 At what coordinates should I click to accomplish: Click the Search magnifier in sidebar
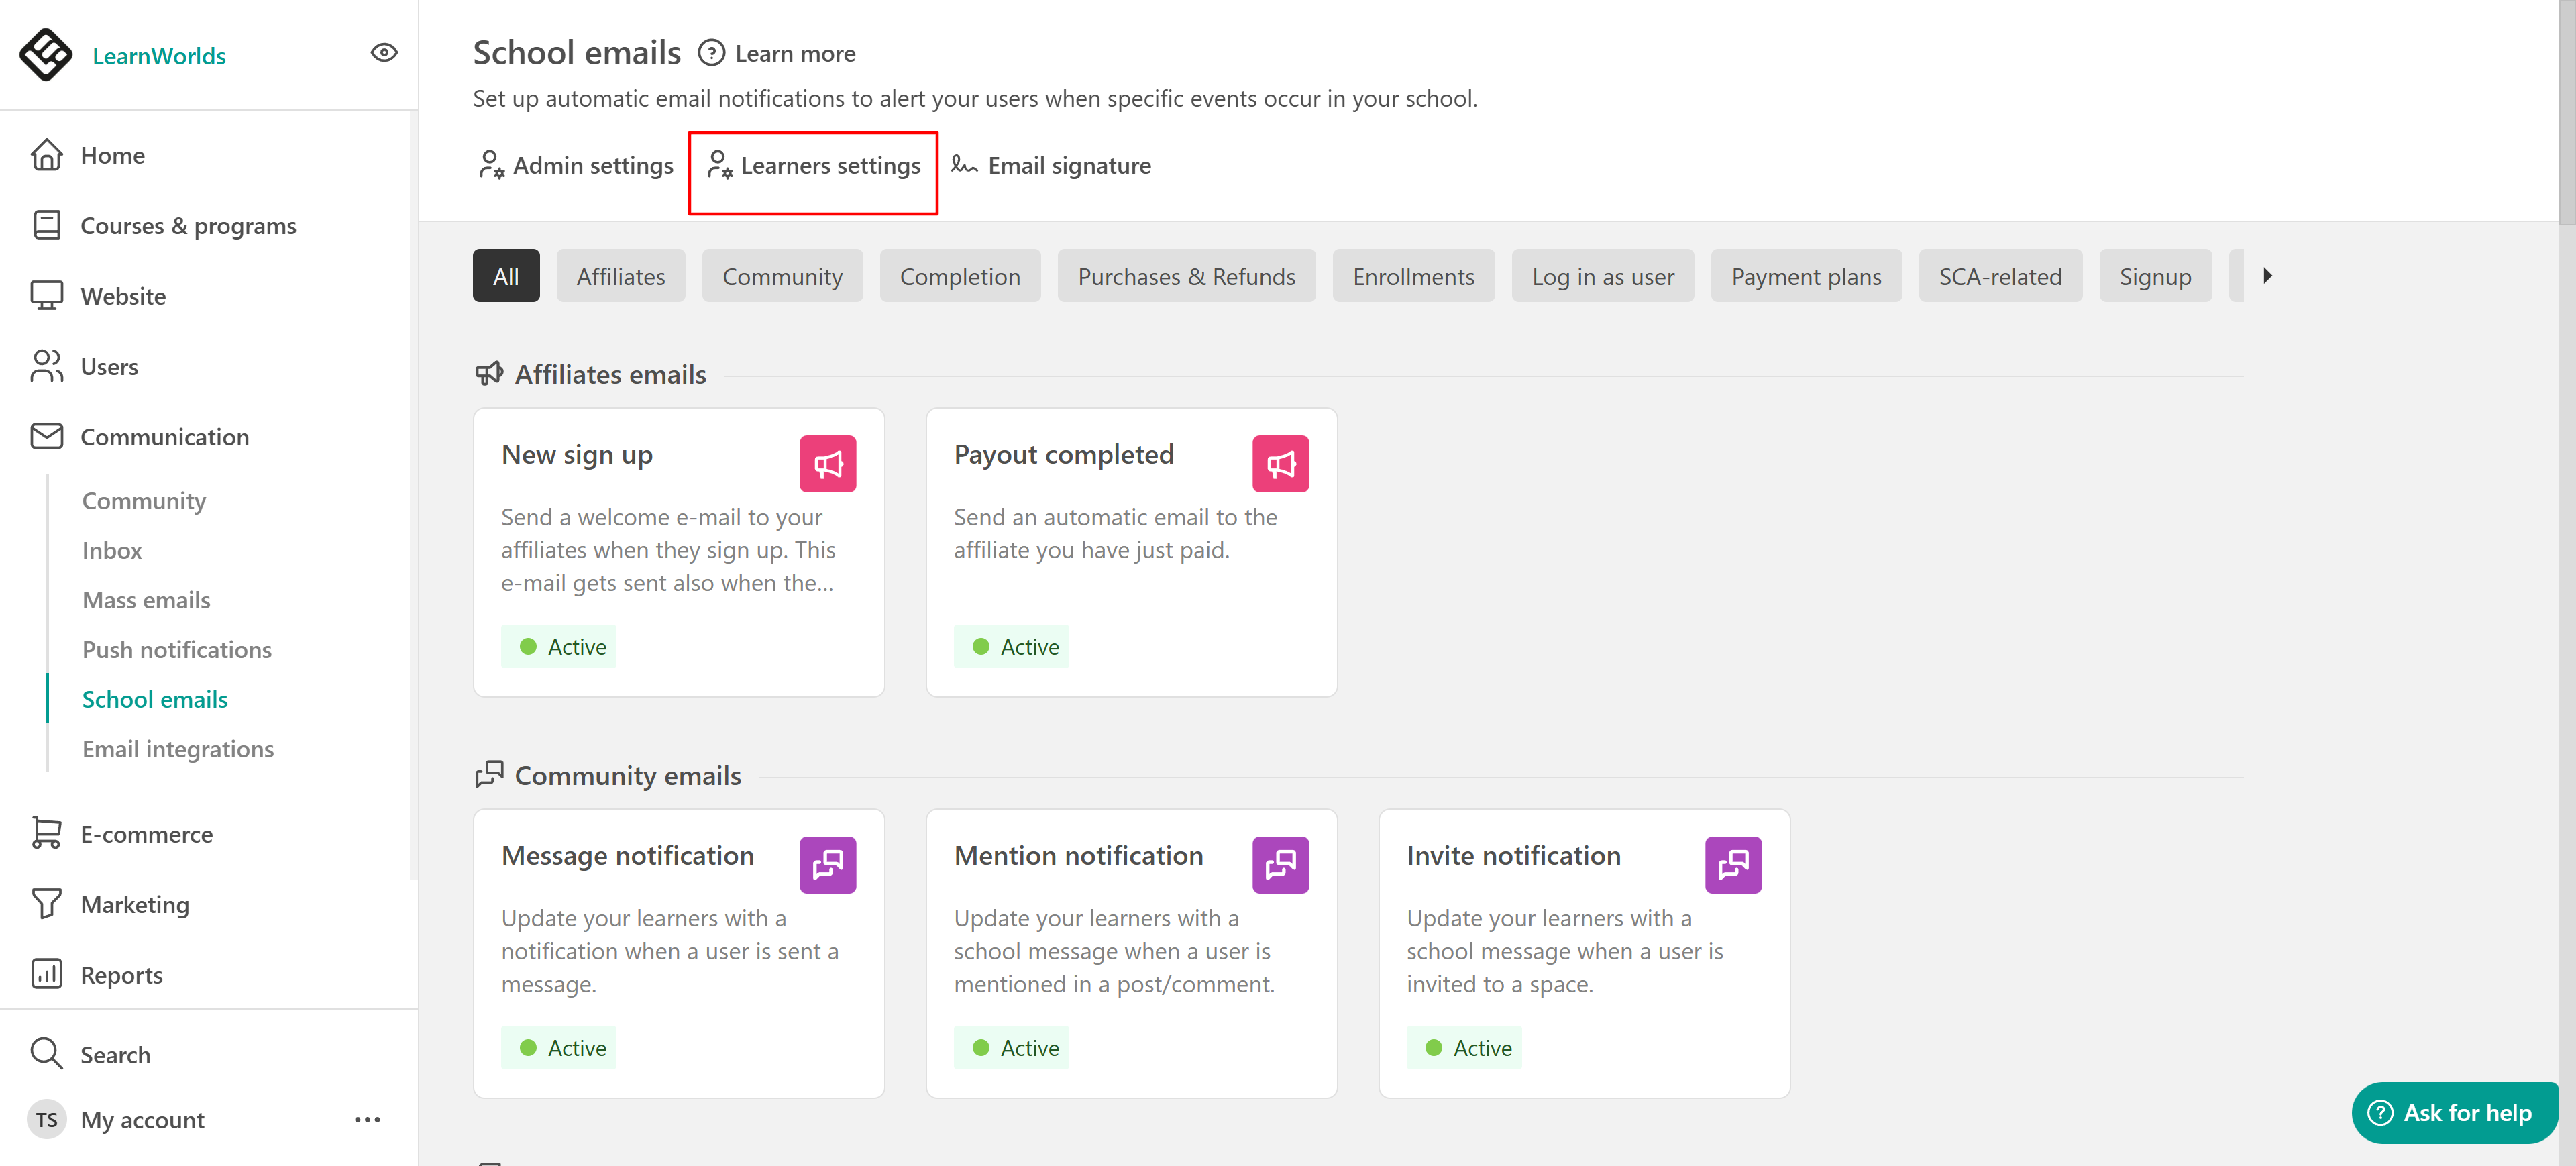click(47, 1054)
